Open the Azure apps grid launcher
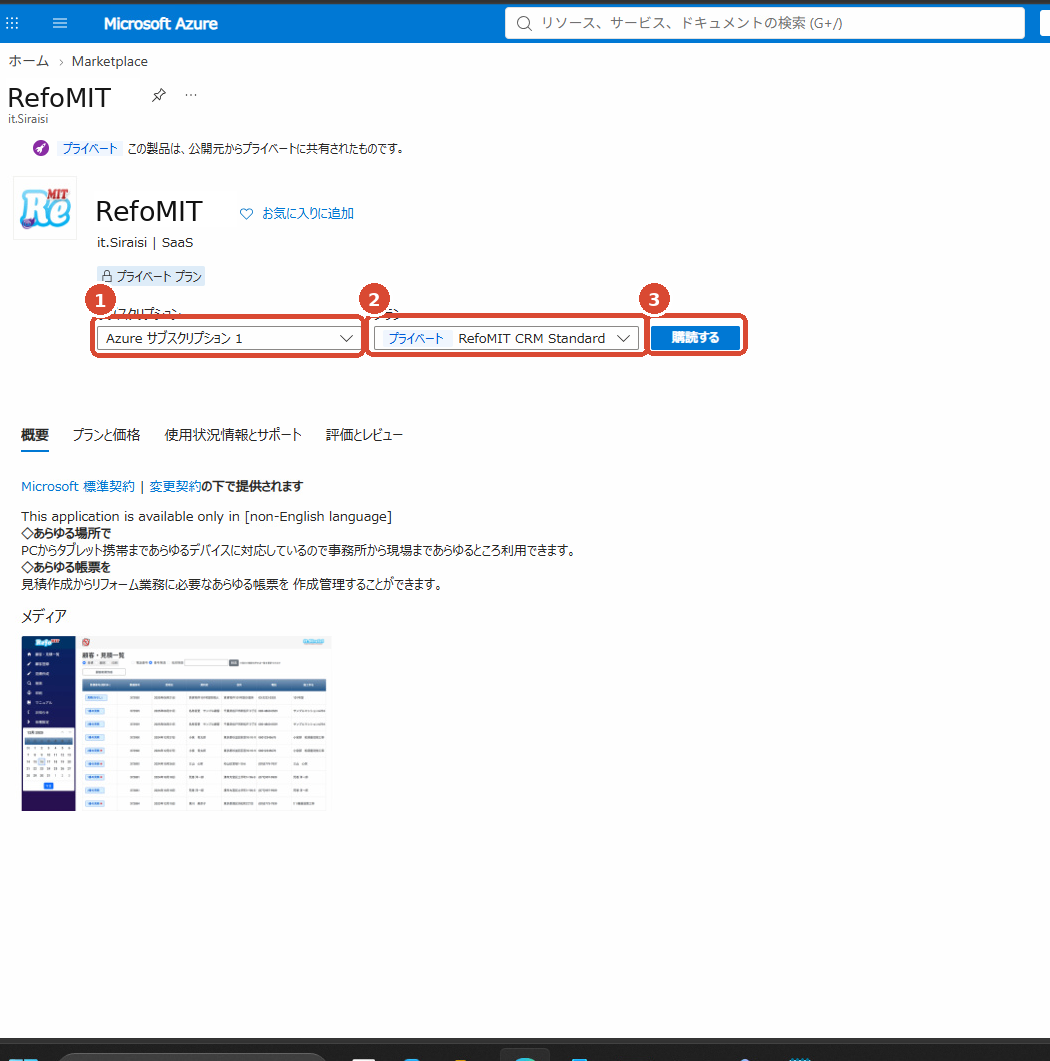 [12, 24]
